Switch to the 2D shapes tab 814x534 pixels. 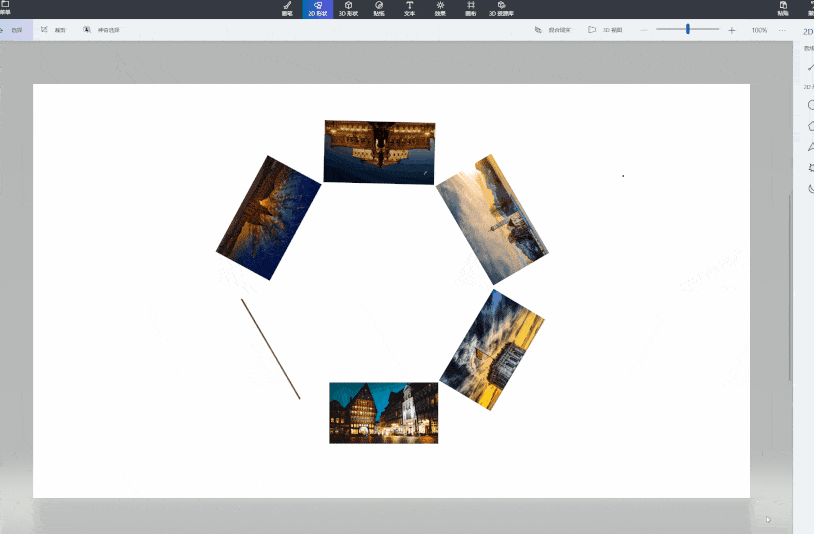(x=318, y=9)
